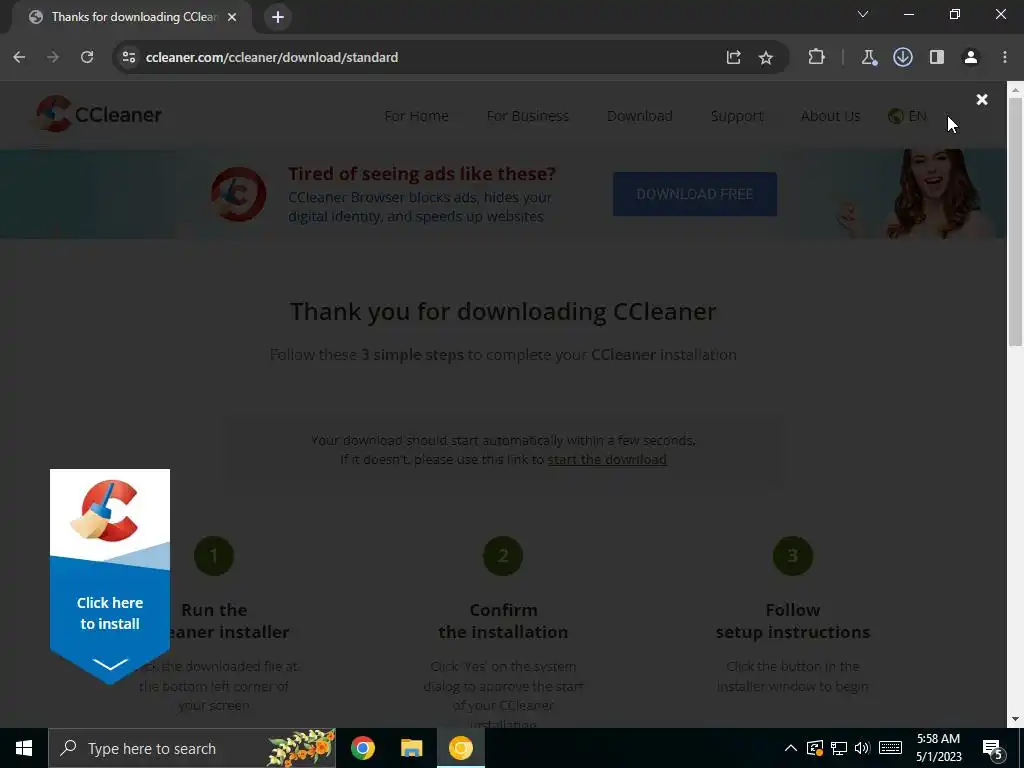Click the start the download link
Viewport: 1024px width, 768px height.
point(607,459)
